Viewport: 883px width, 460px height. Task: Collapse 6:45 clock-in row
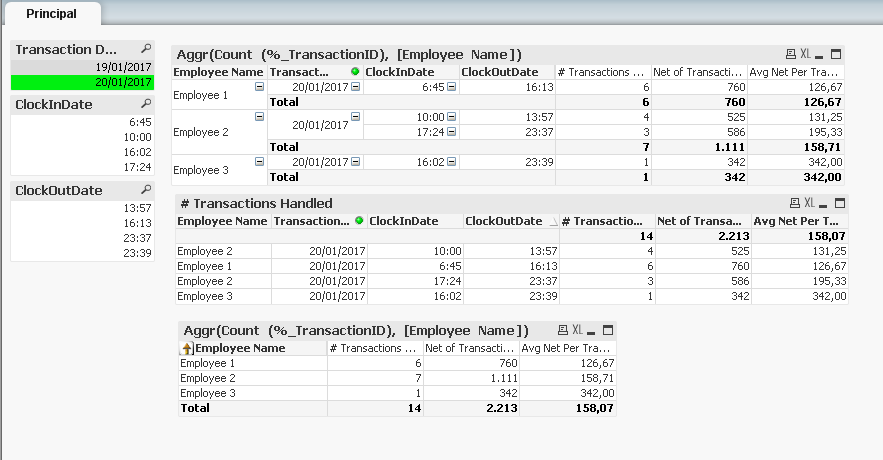point(451,87)
